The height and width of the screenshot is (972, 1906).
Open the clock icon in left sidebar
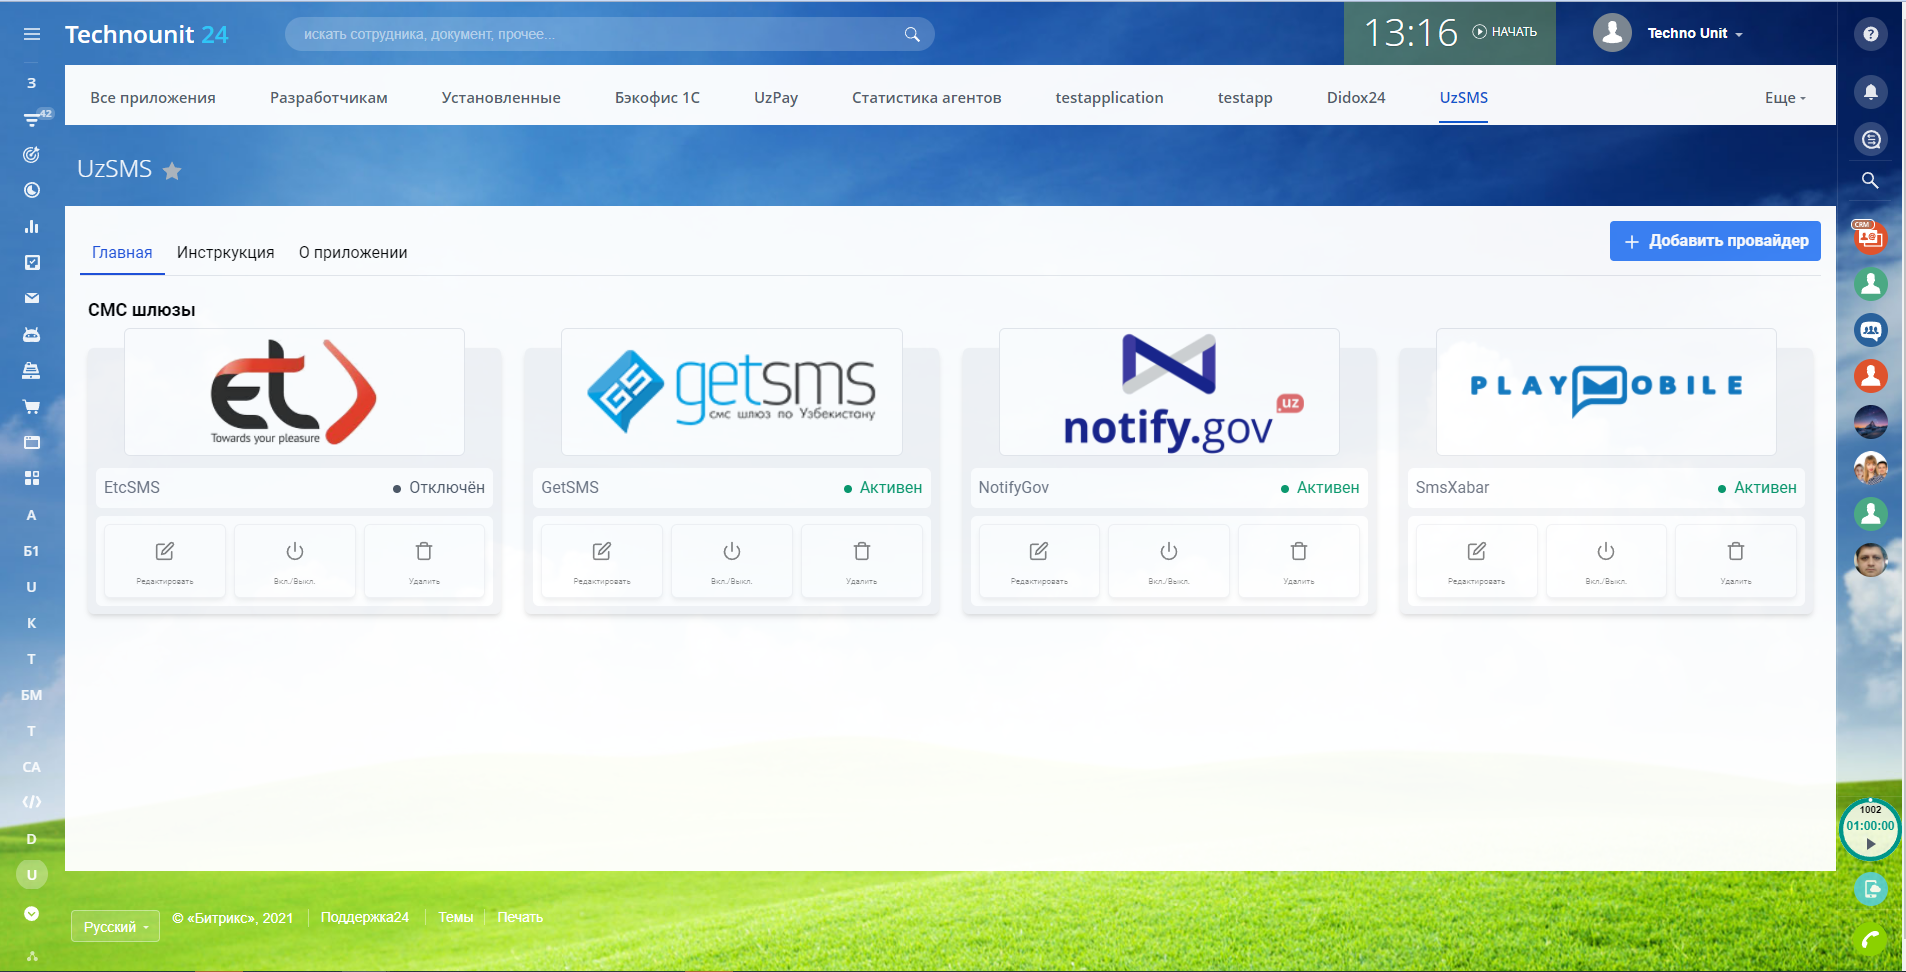(32, 190)
